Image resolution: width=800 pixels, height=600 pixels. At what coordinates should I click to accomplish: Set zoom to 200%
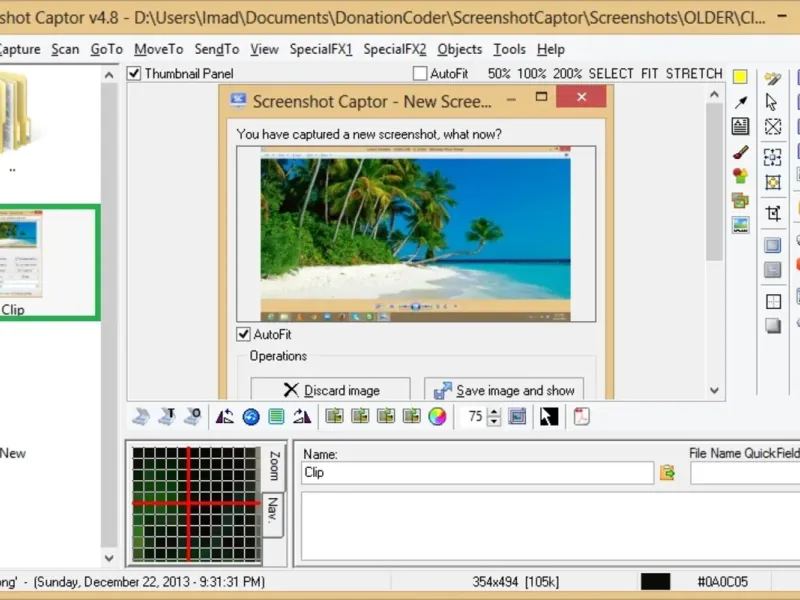(567, 73)
